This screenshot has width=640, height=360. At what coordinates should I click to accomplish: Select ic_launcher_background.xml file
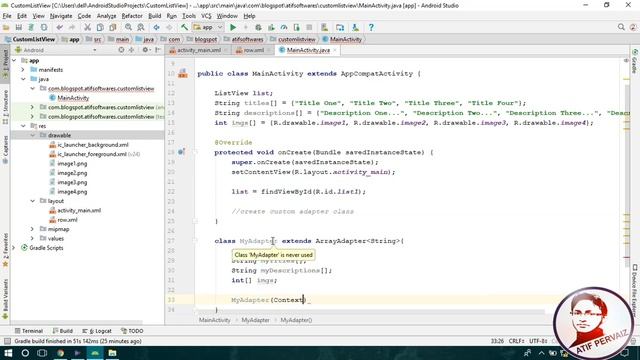pos(93,145)
